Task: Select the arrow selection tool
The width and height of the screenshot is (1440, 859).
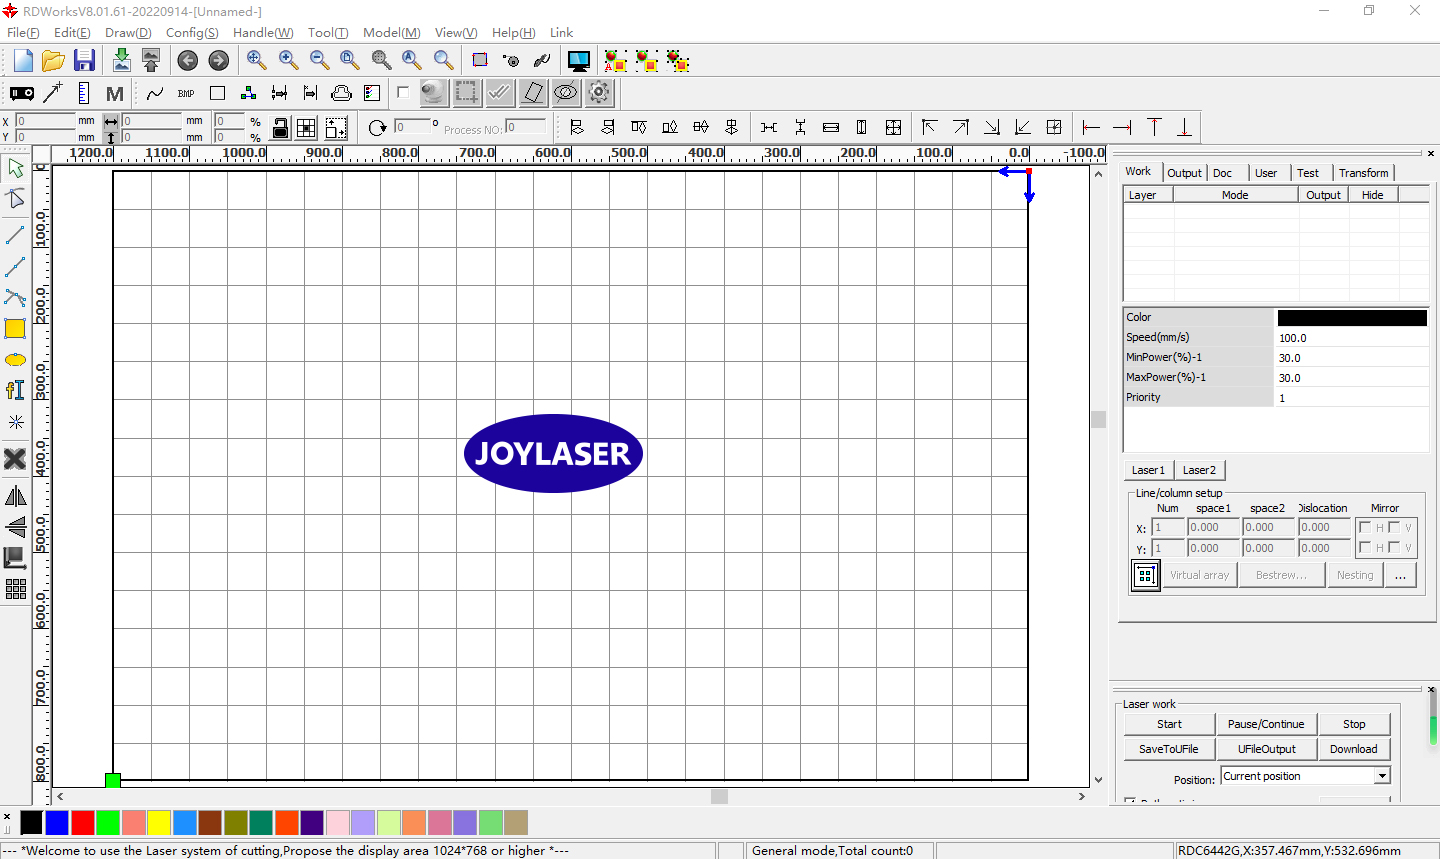Action: point(15,168)
